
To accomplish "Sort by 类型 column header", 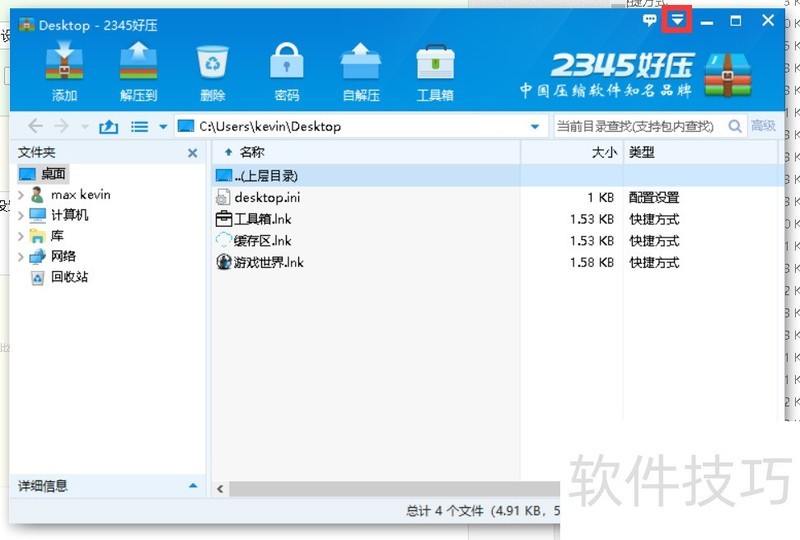I will pos(701,152).
